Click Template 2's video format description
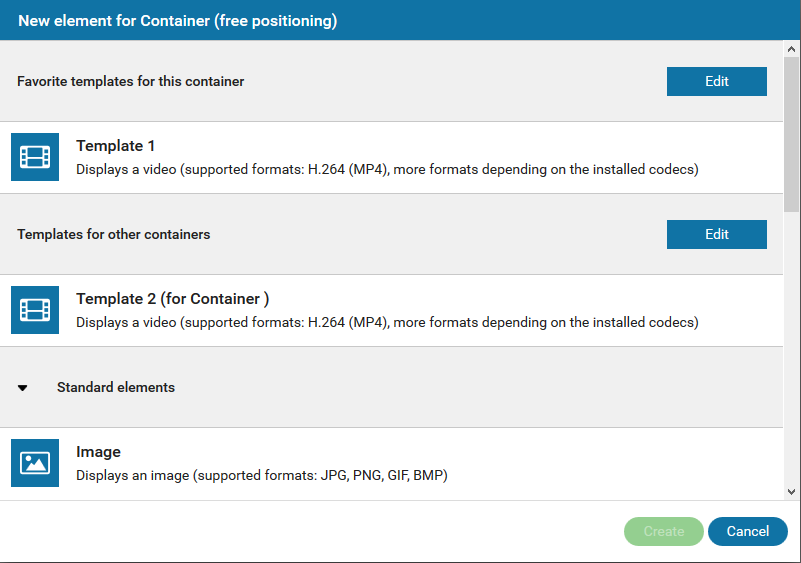801x563 pixels. 387,323
